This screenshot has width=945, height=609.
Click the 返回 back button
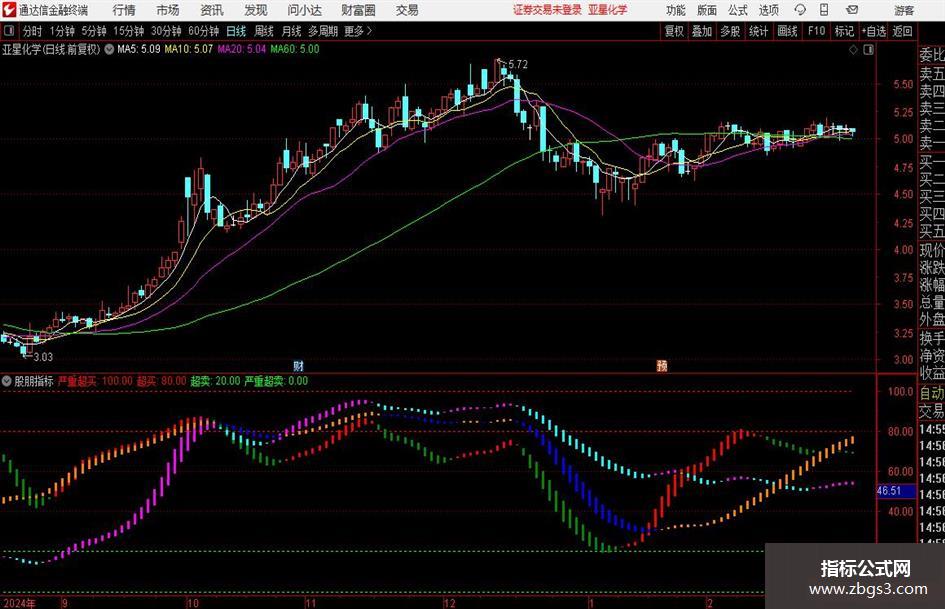pyautogui.click(x=902, y=31)
